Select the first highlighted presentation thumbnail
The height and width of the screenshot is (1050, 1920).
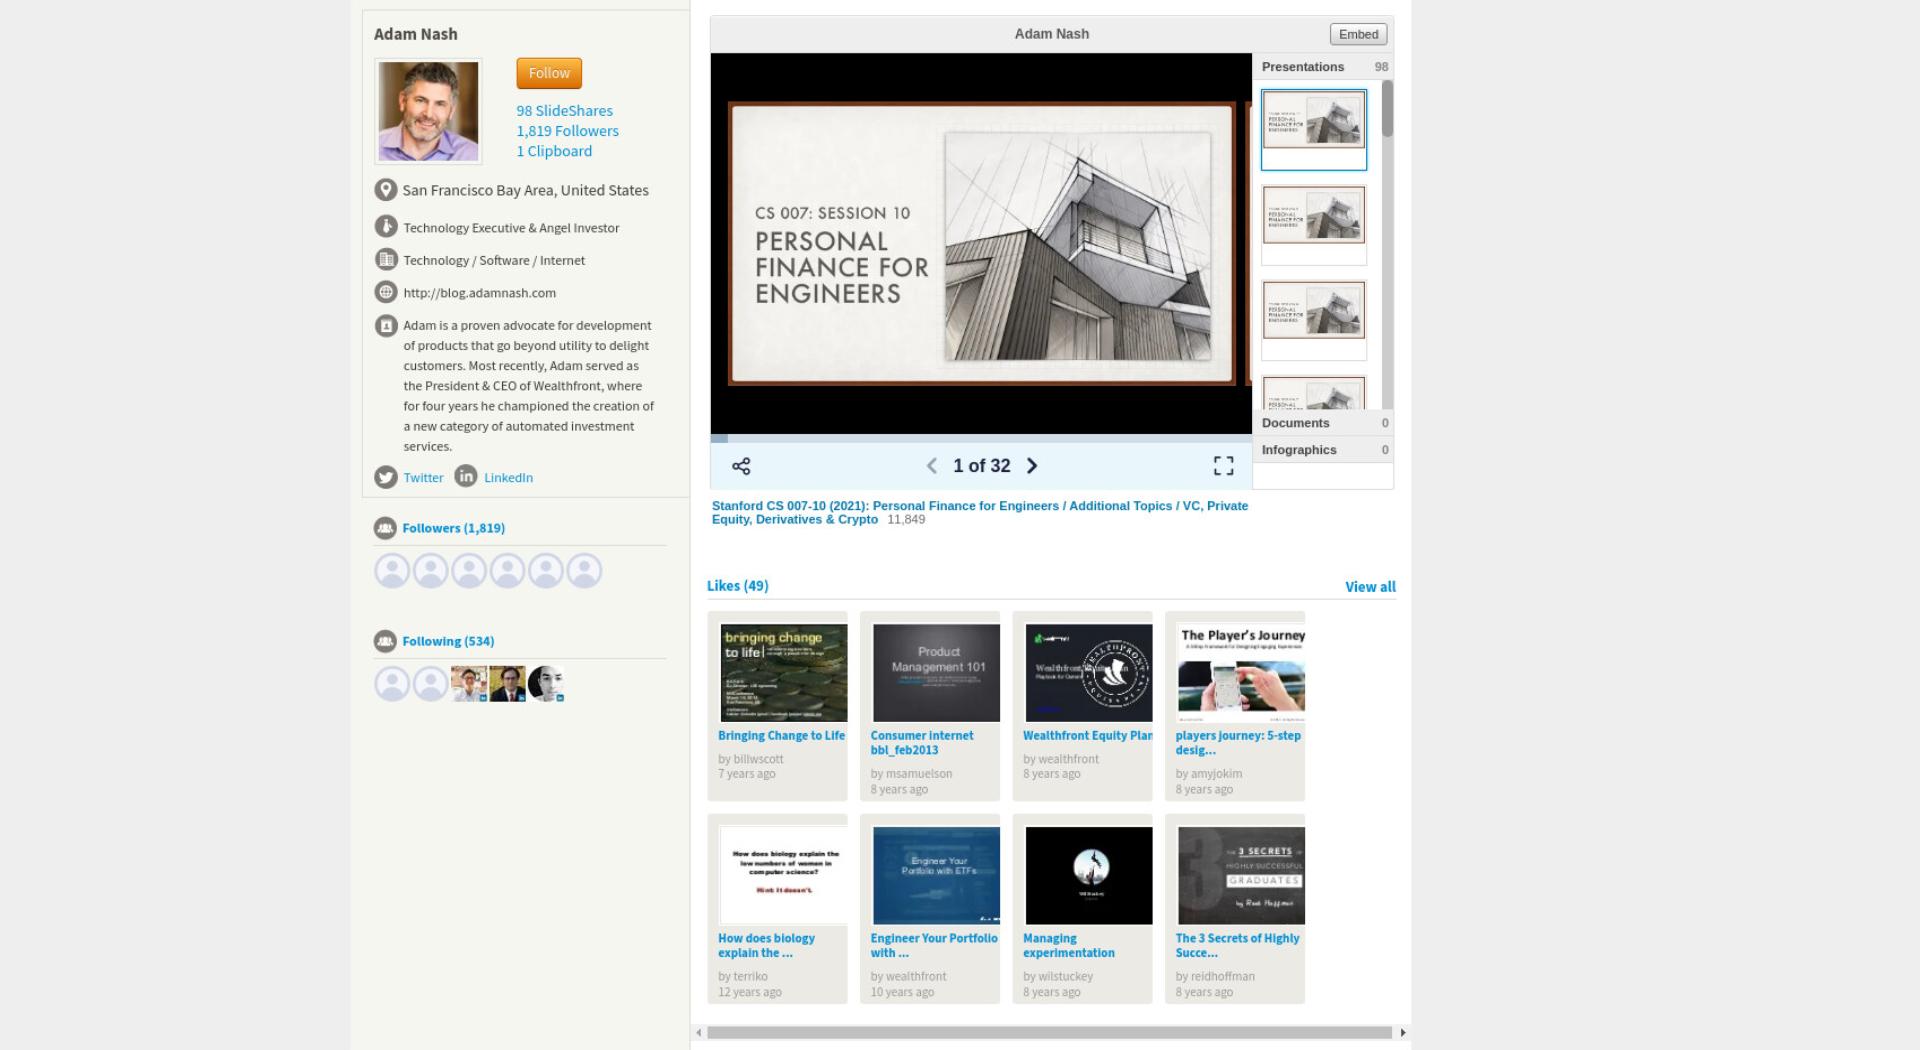click(1313, 130)
